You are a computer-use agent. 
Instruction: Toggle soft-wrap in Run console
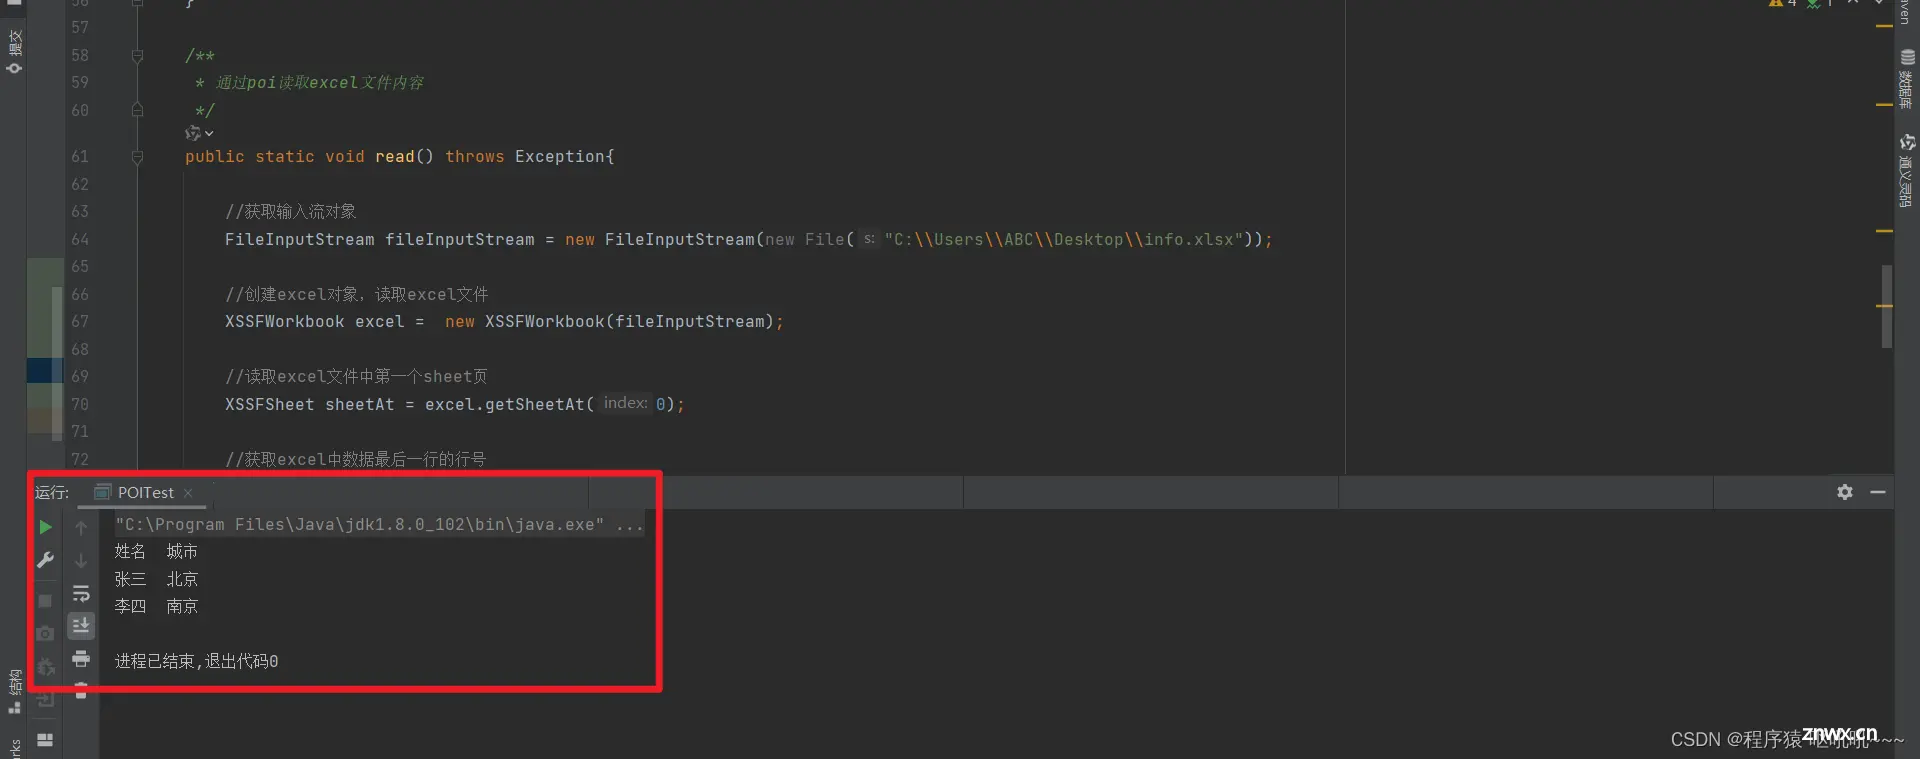click(81, 594)
